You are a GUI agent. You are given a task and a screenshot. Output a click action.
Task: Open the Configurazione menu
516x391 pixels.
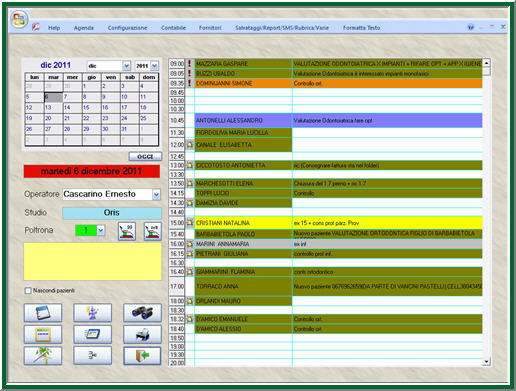[x=127, y=28]
